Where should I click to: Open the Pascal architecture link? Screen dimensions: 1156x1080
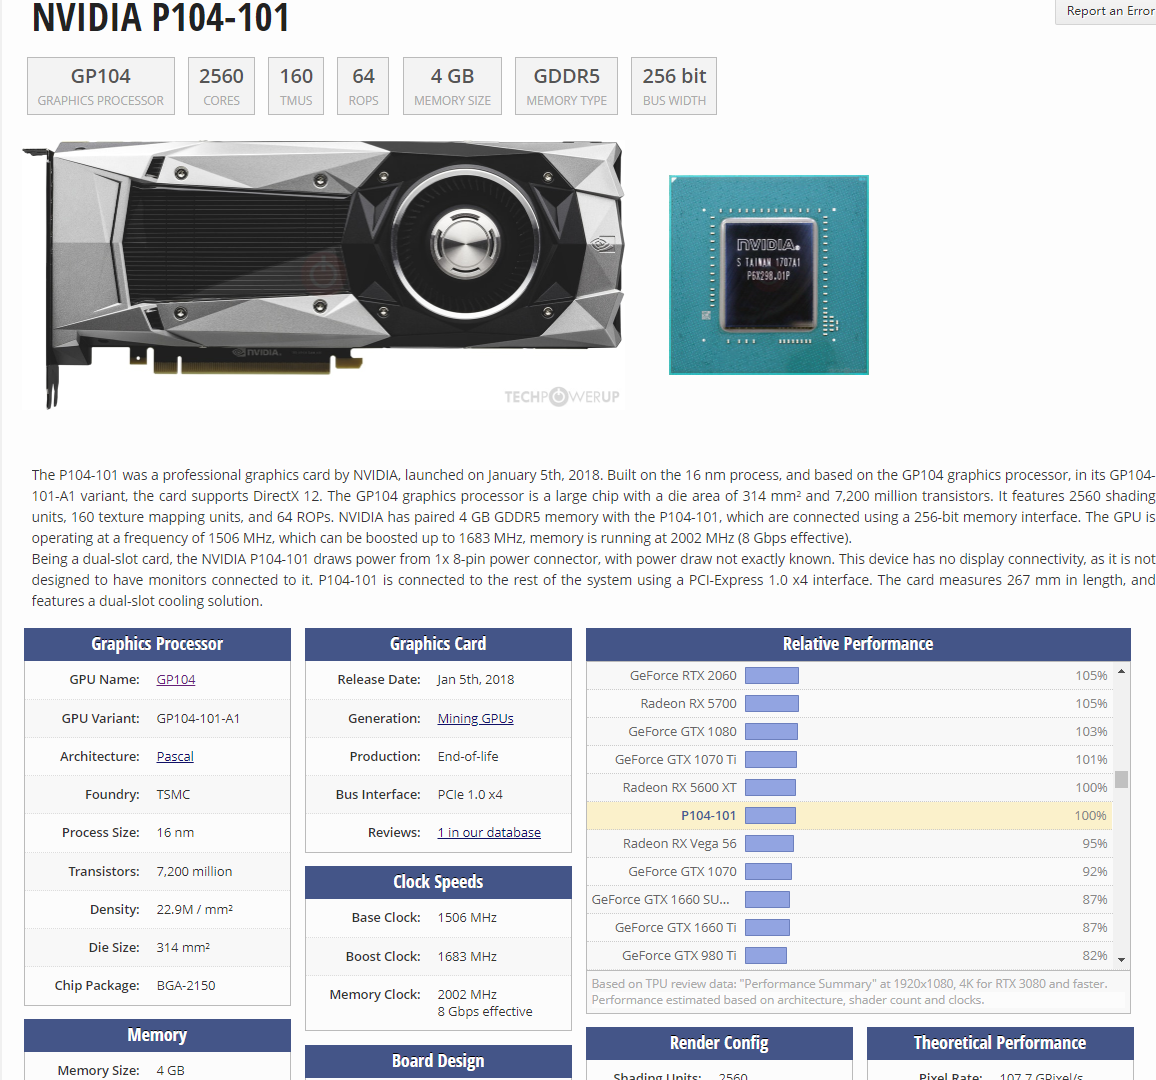175,756
